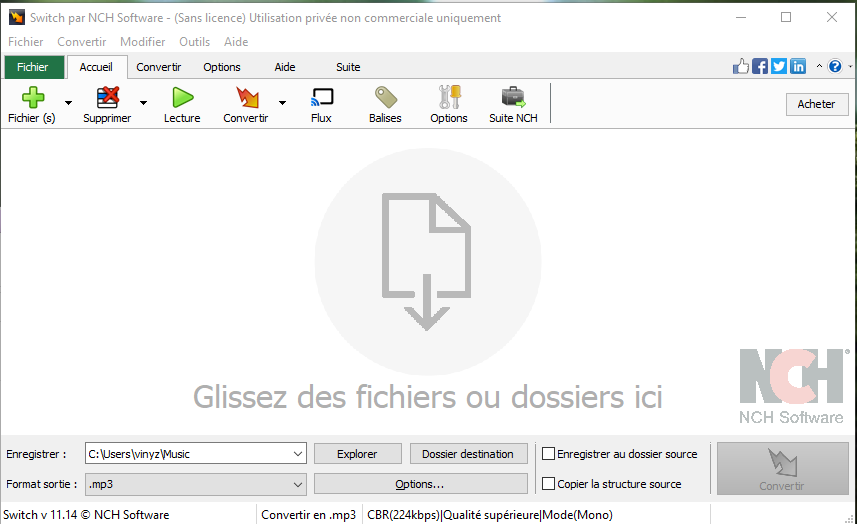The image size is (857, 524).
Task: Toggle Copier la structure source checkbox
Action: pyautogui.click(x=548, y=484)
